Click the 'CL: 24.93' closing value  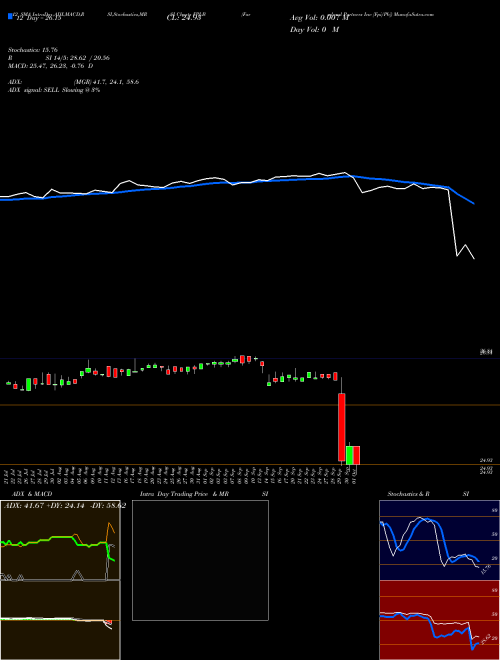[184, 18]
